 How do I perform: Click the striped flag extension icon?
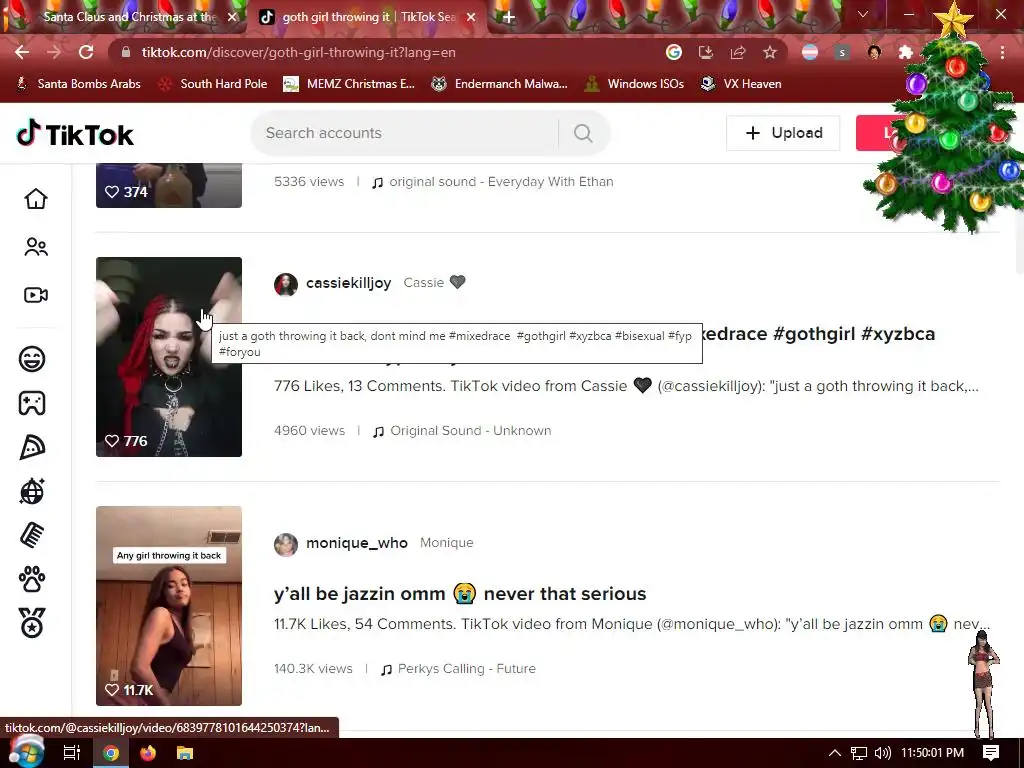click(x=810, y=52)
